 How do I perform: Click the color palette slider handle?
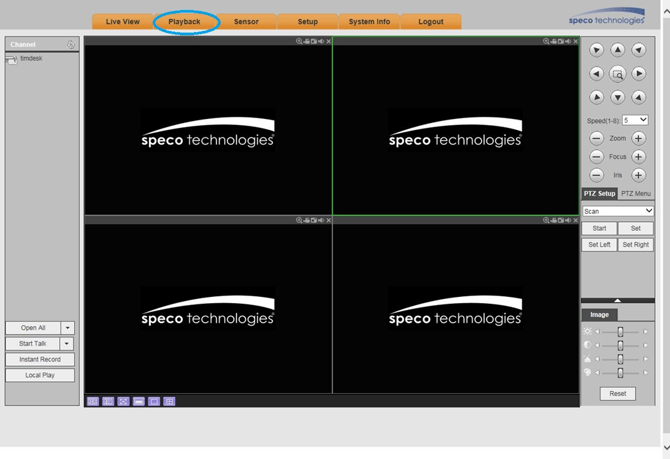[x=620, y=373]
